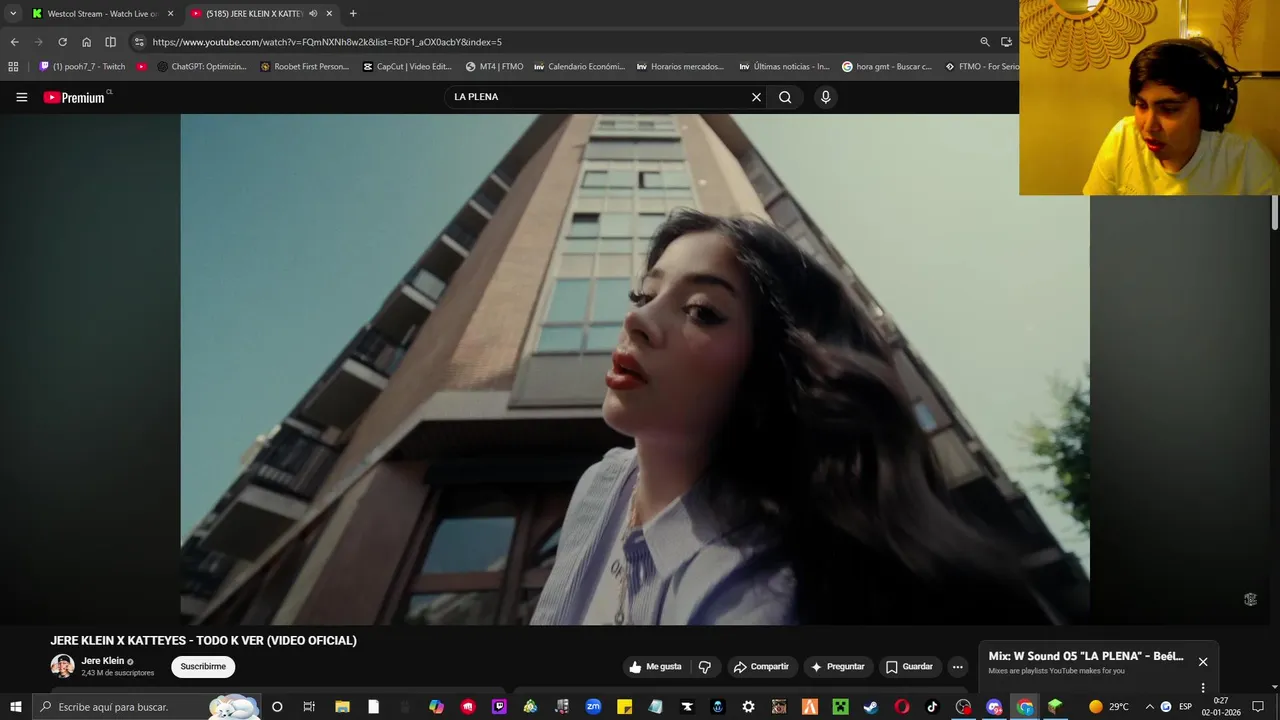Open Task View on taskbar

coord(309,707)
